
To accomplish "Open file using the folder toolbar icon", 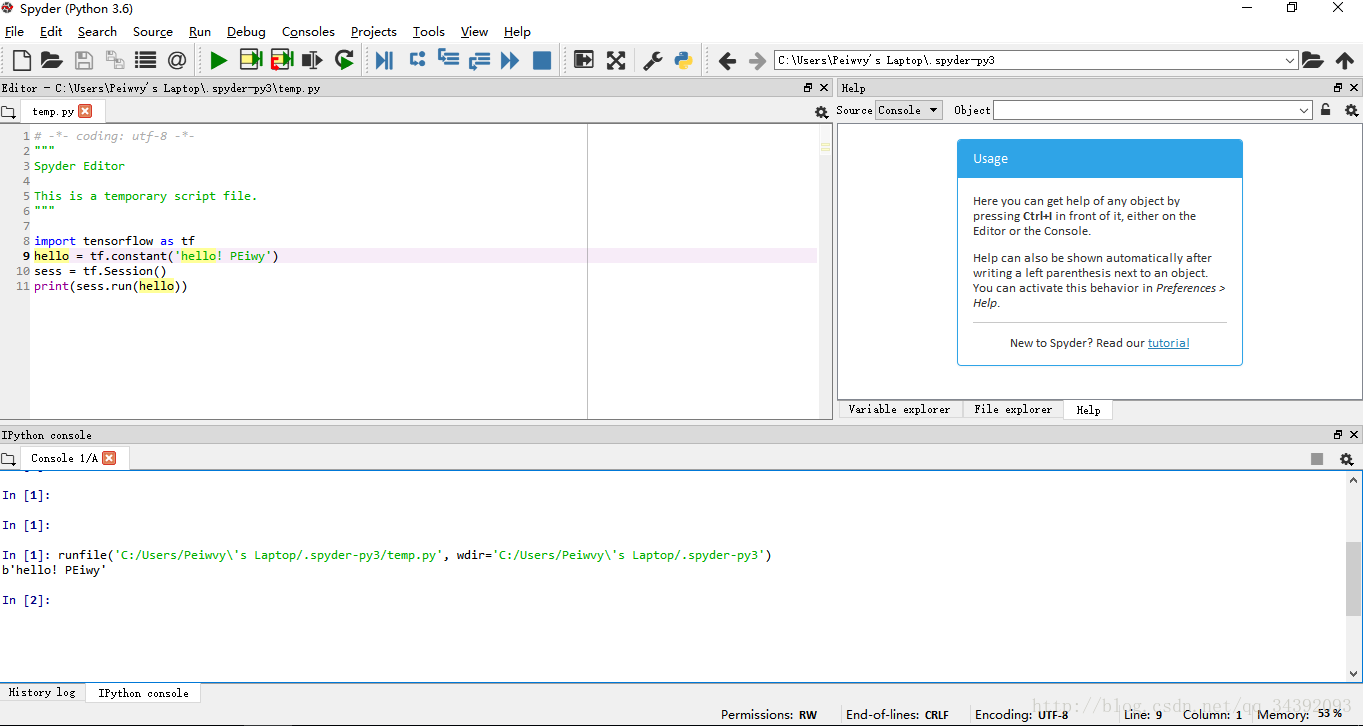I will click(51, 60).
